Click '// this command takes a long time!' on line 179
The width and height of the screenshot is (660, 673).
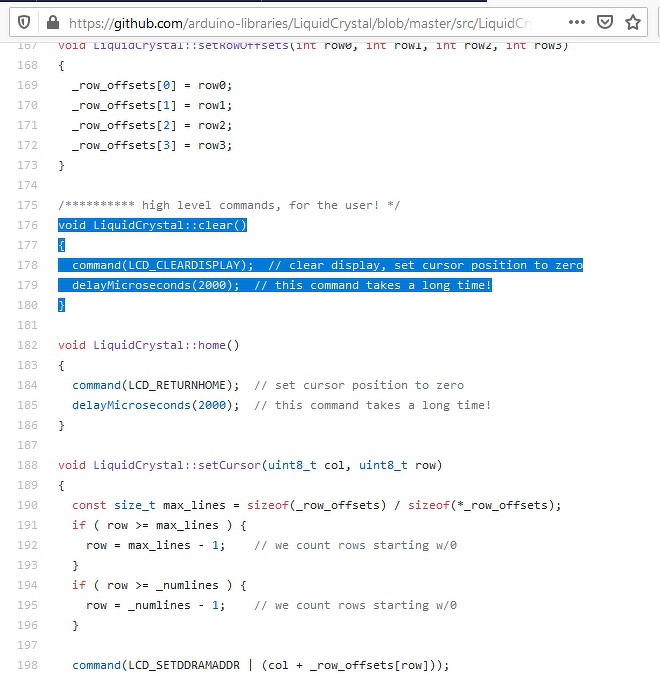tap(372, 285)
